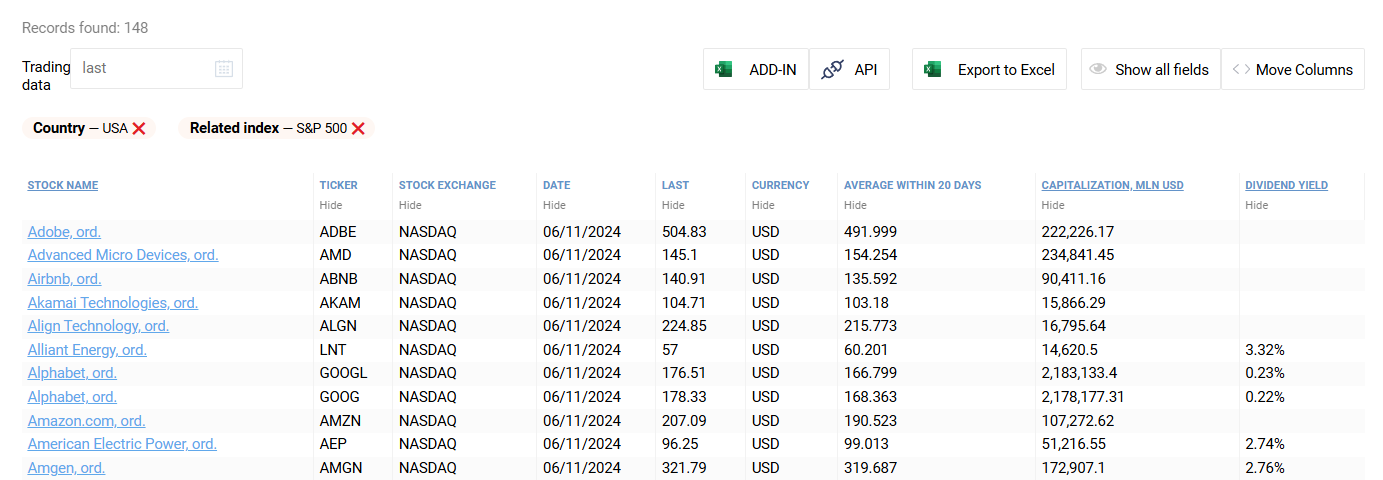Open the Airbnb, ord. link
This screenshot has height=480, width=1383.
(64, 279)
